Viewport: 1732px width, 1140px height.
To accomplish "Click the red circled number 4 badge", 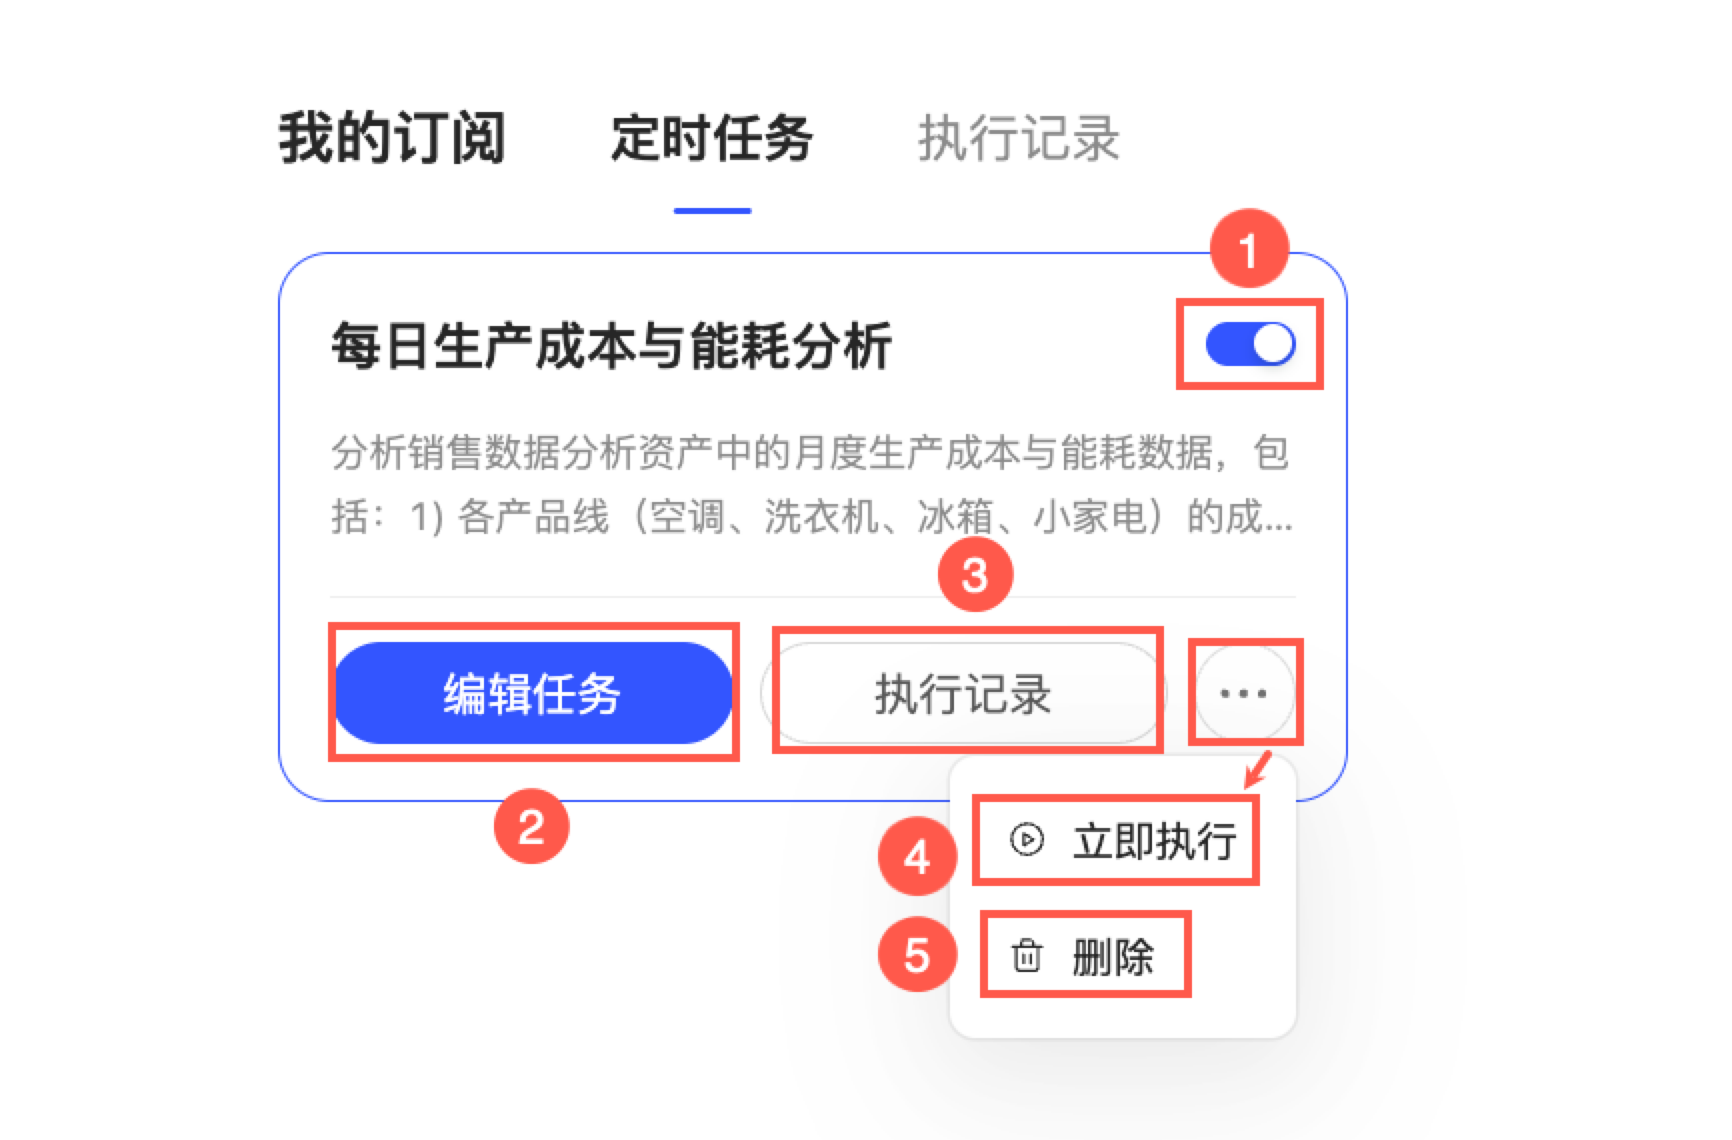I will (917, 857).
